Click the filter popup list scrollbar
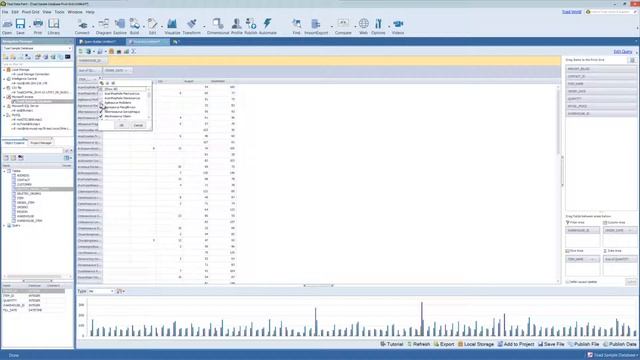Image resolution: width=640 pixels, height=360 pixels. pos(149,103)
